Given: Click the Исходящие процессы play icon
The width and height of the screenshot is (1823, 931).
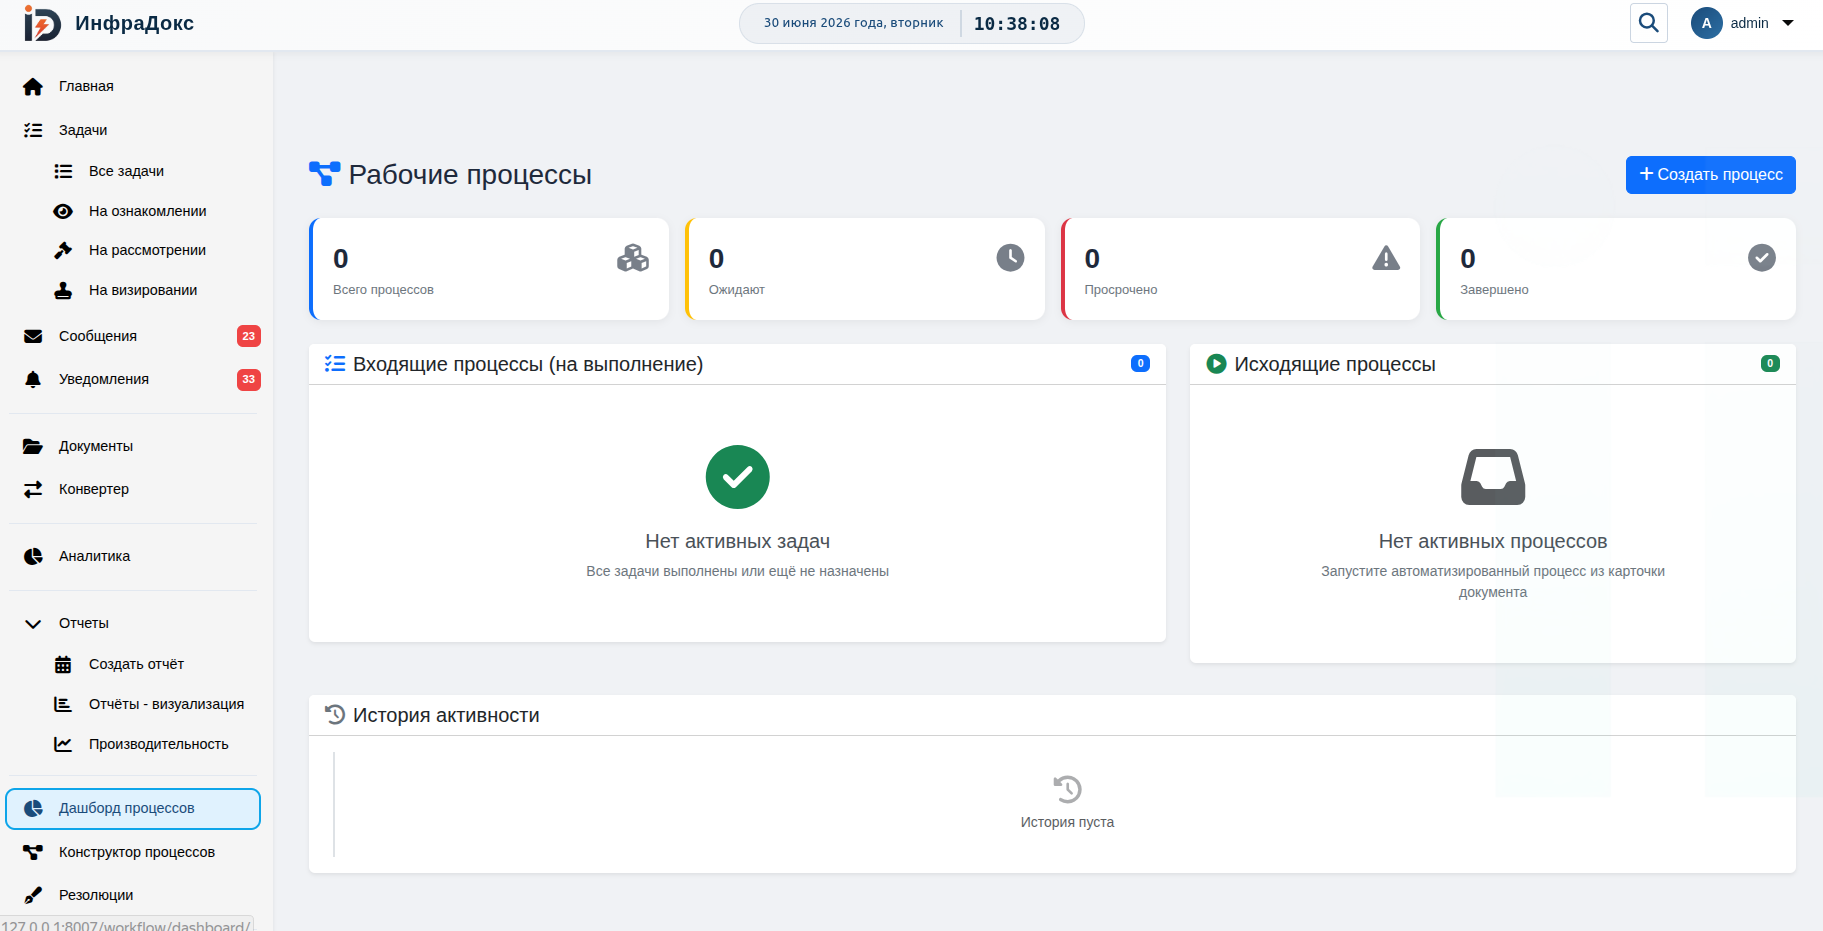Looking at the screenshot, I should coord(1216,364).
